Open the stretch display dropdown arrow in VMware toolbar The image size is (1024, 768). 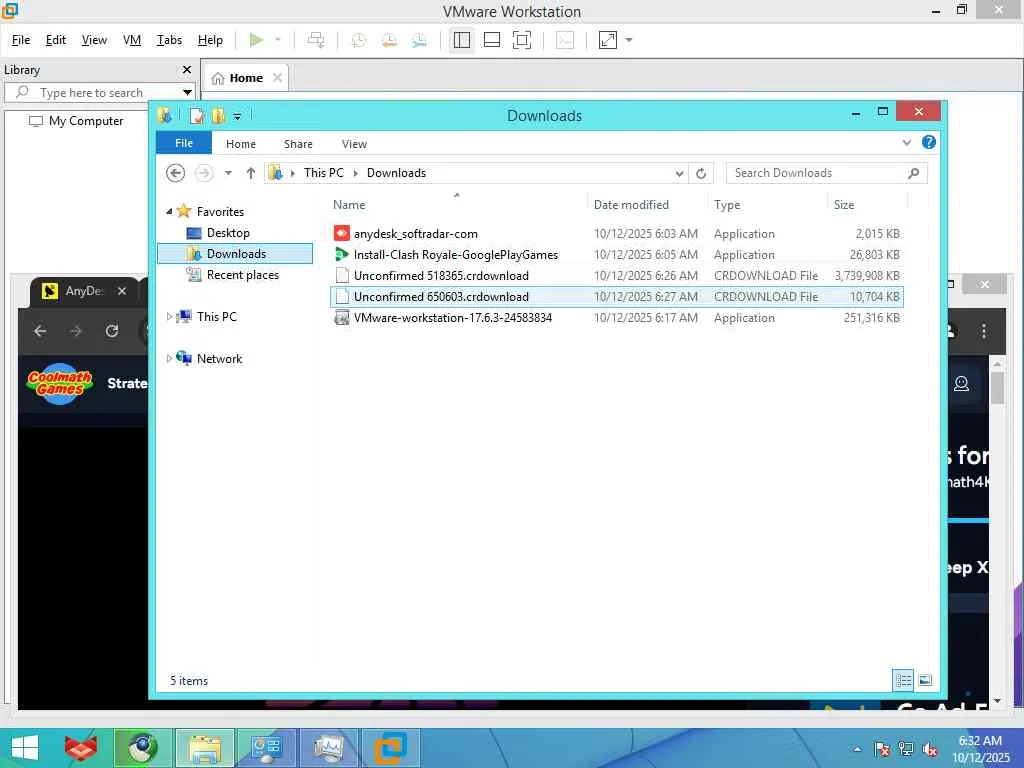(x=629, y=40)
